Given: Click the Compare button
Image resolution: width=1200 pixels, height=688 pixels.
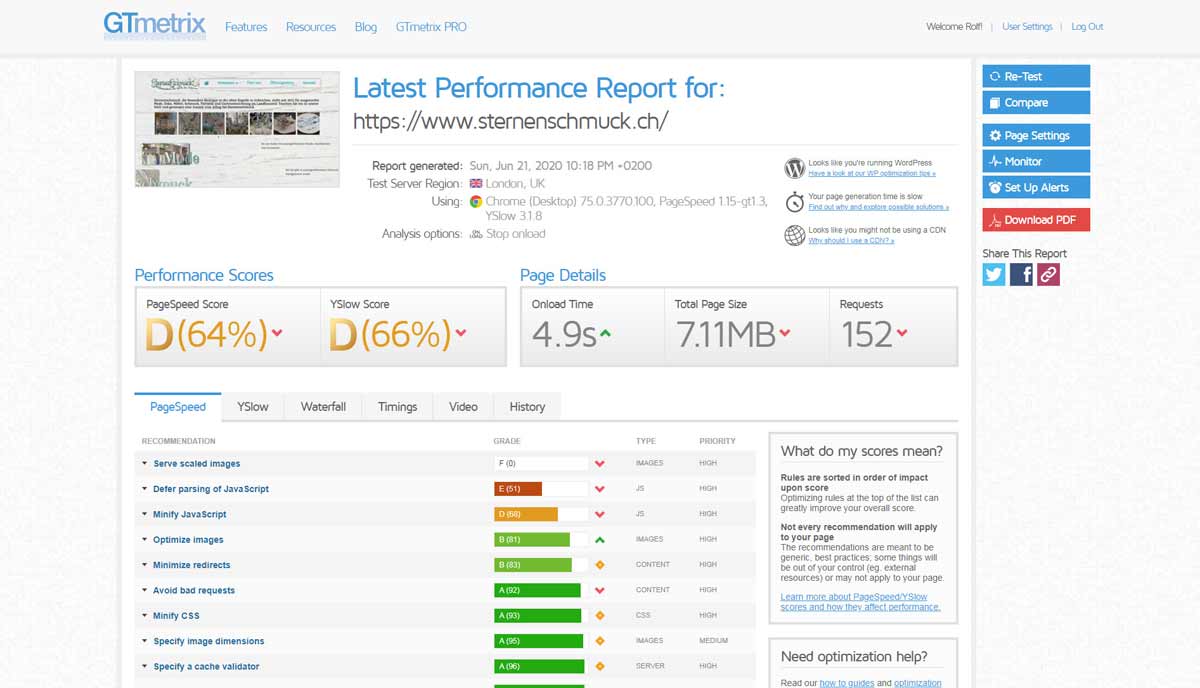Looking at the screenshot, I should (1036, 102).
